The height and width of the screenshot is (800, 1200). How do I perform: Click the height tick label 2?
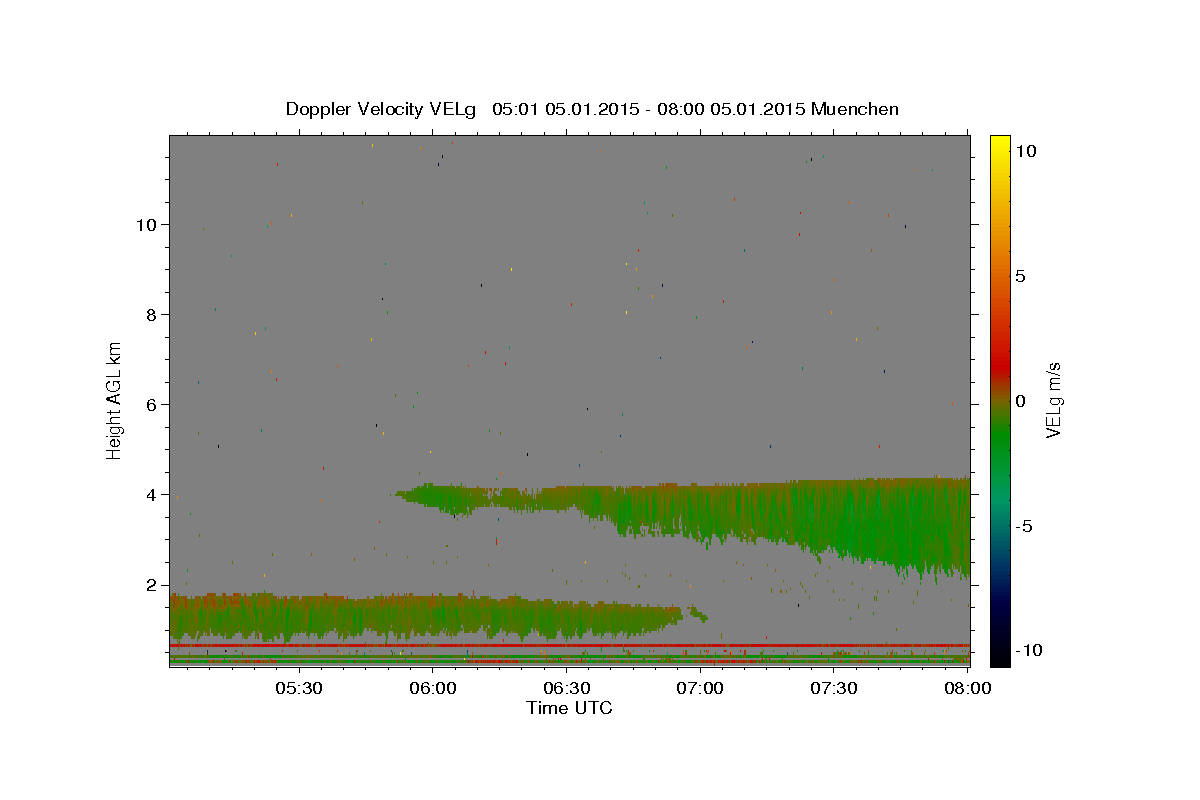pyautogui.click(x=153, y=585)
